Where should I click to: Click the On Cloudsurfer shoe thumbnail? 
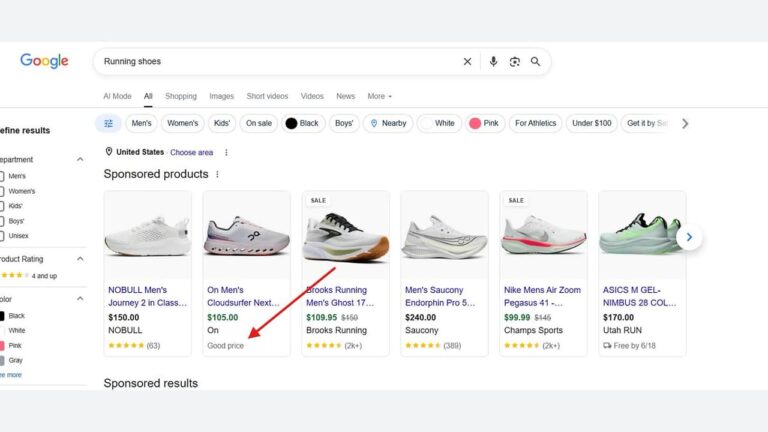[x=246, y=235]
